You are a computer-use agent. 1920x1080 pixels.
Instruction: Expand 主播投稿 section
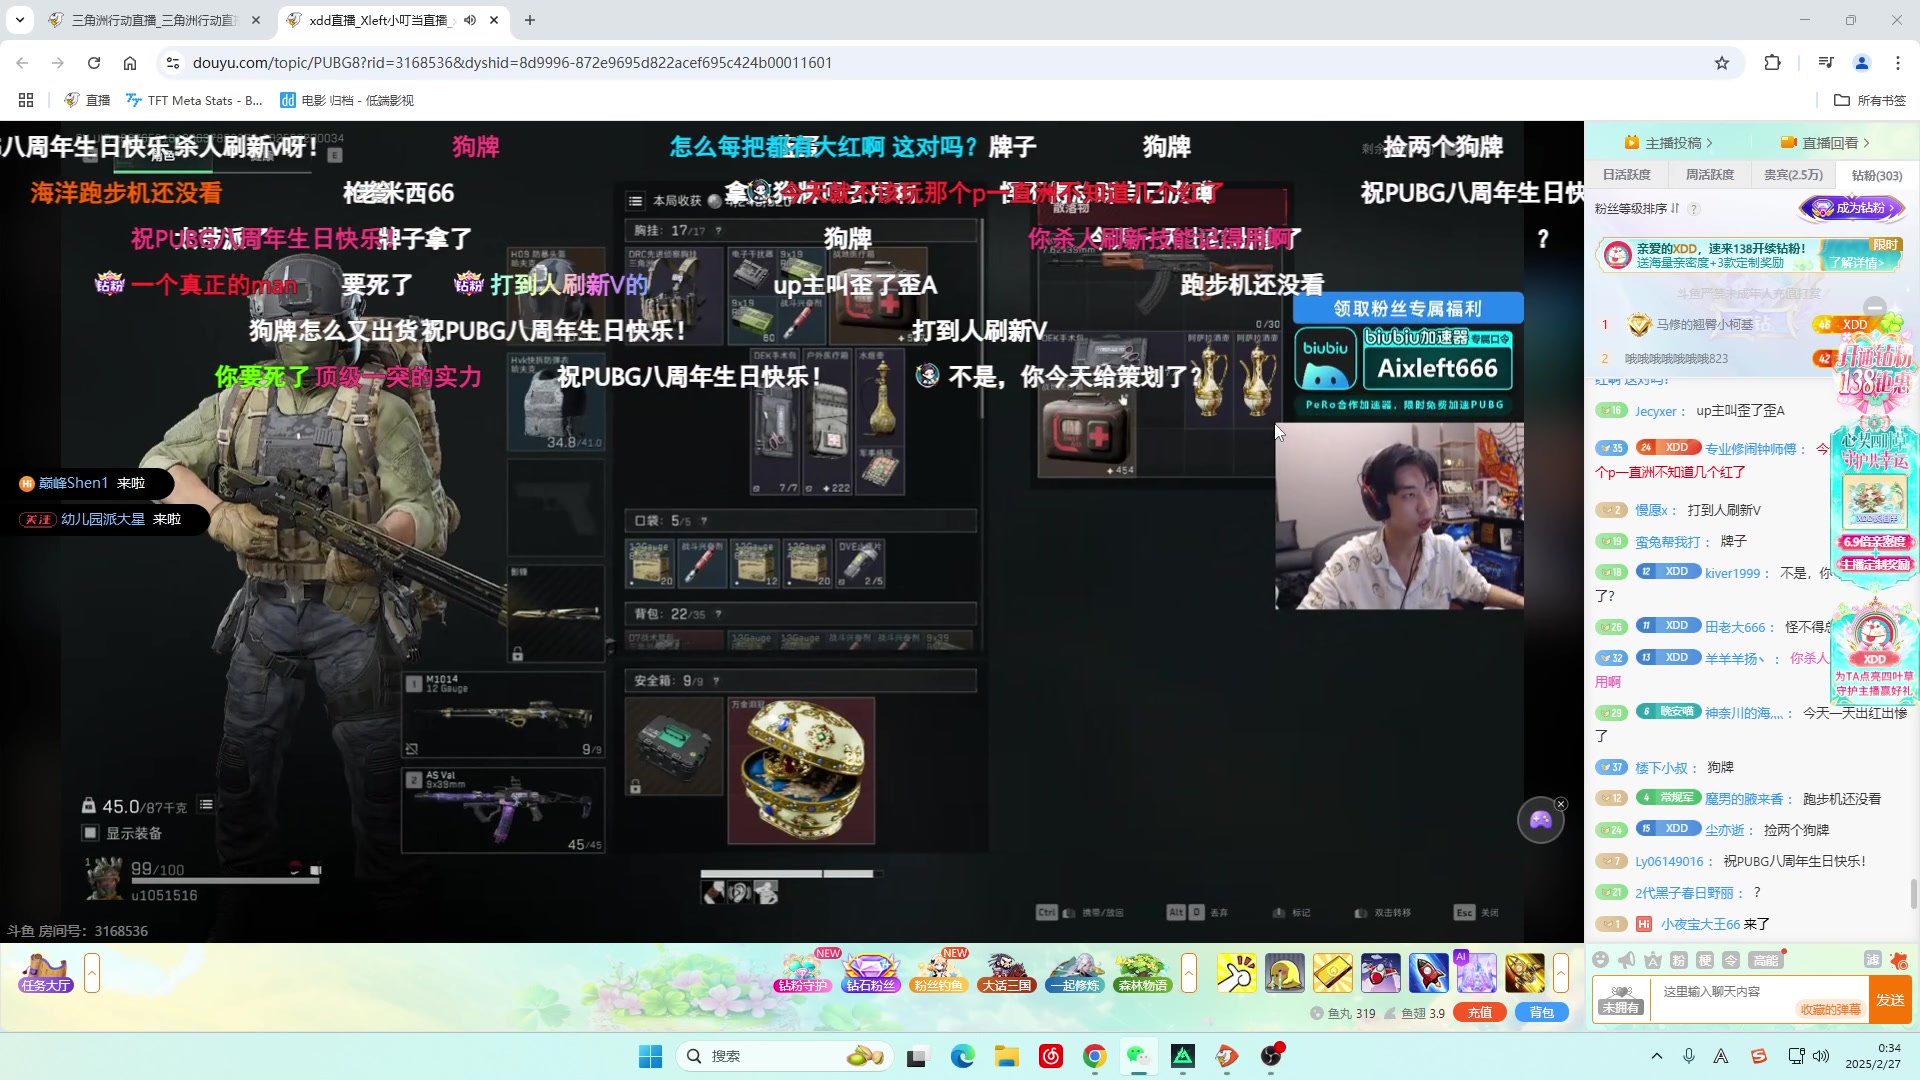[1669, 143]
